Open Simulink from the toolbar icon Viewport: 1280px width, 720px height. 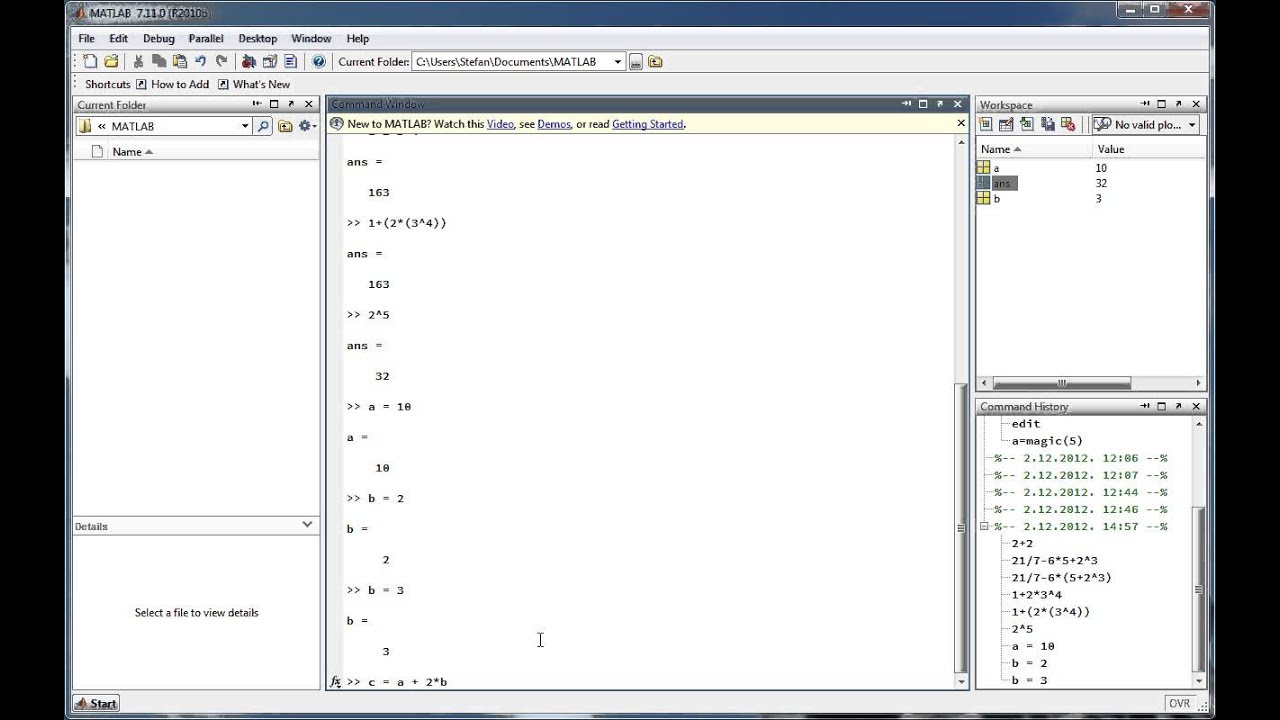(249, 61)
